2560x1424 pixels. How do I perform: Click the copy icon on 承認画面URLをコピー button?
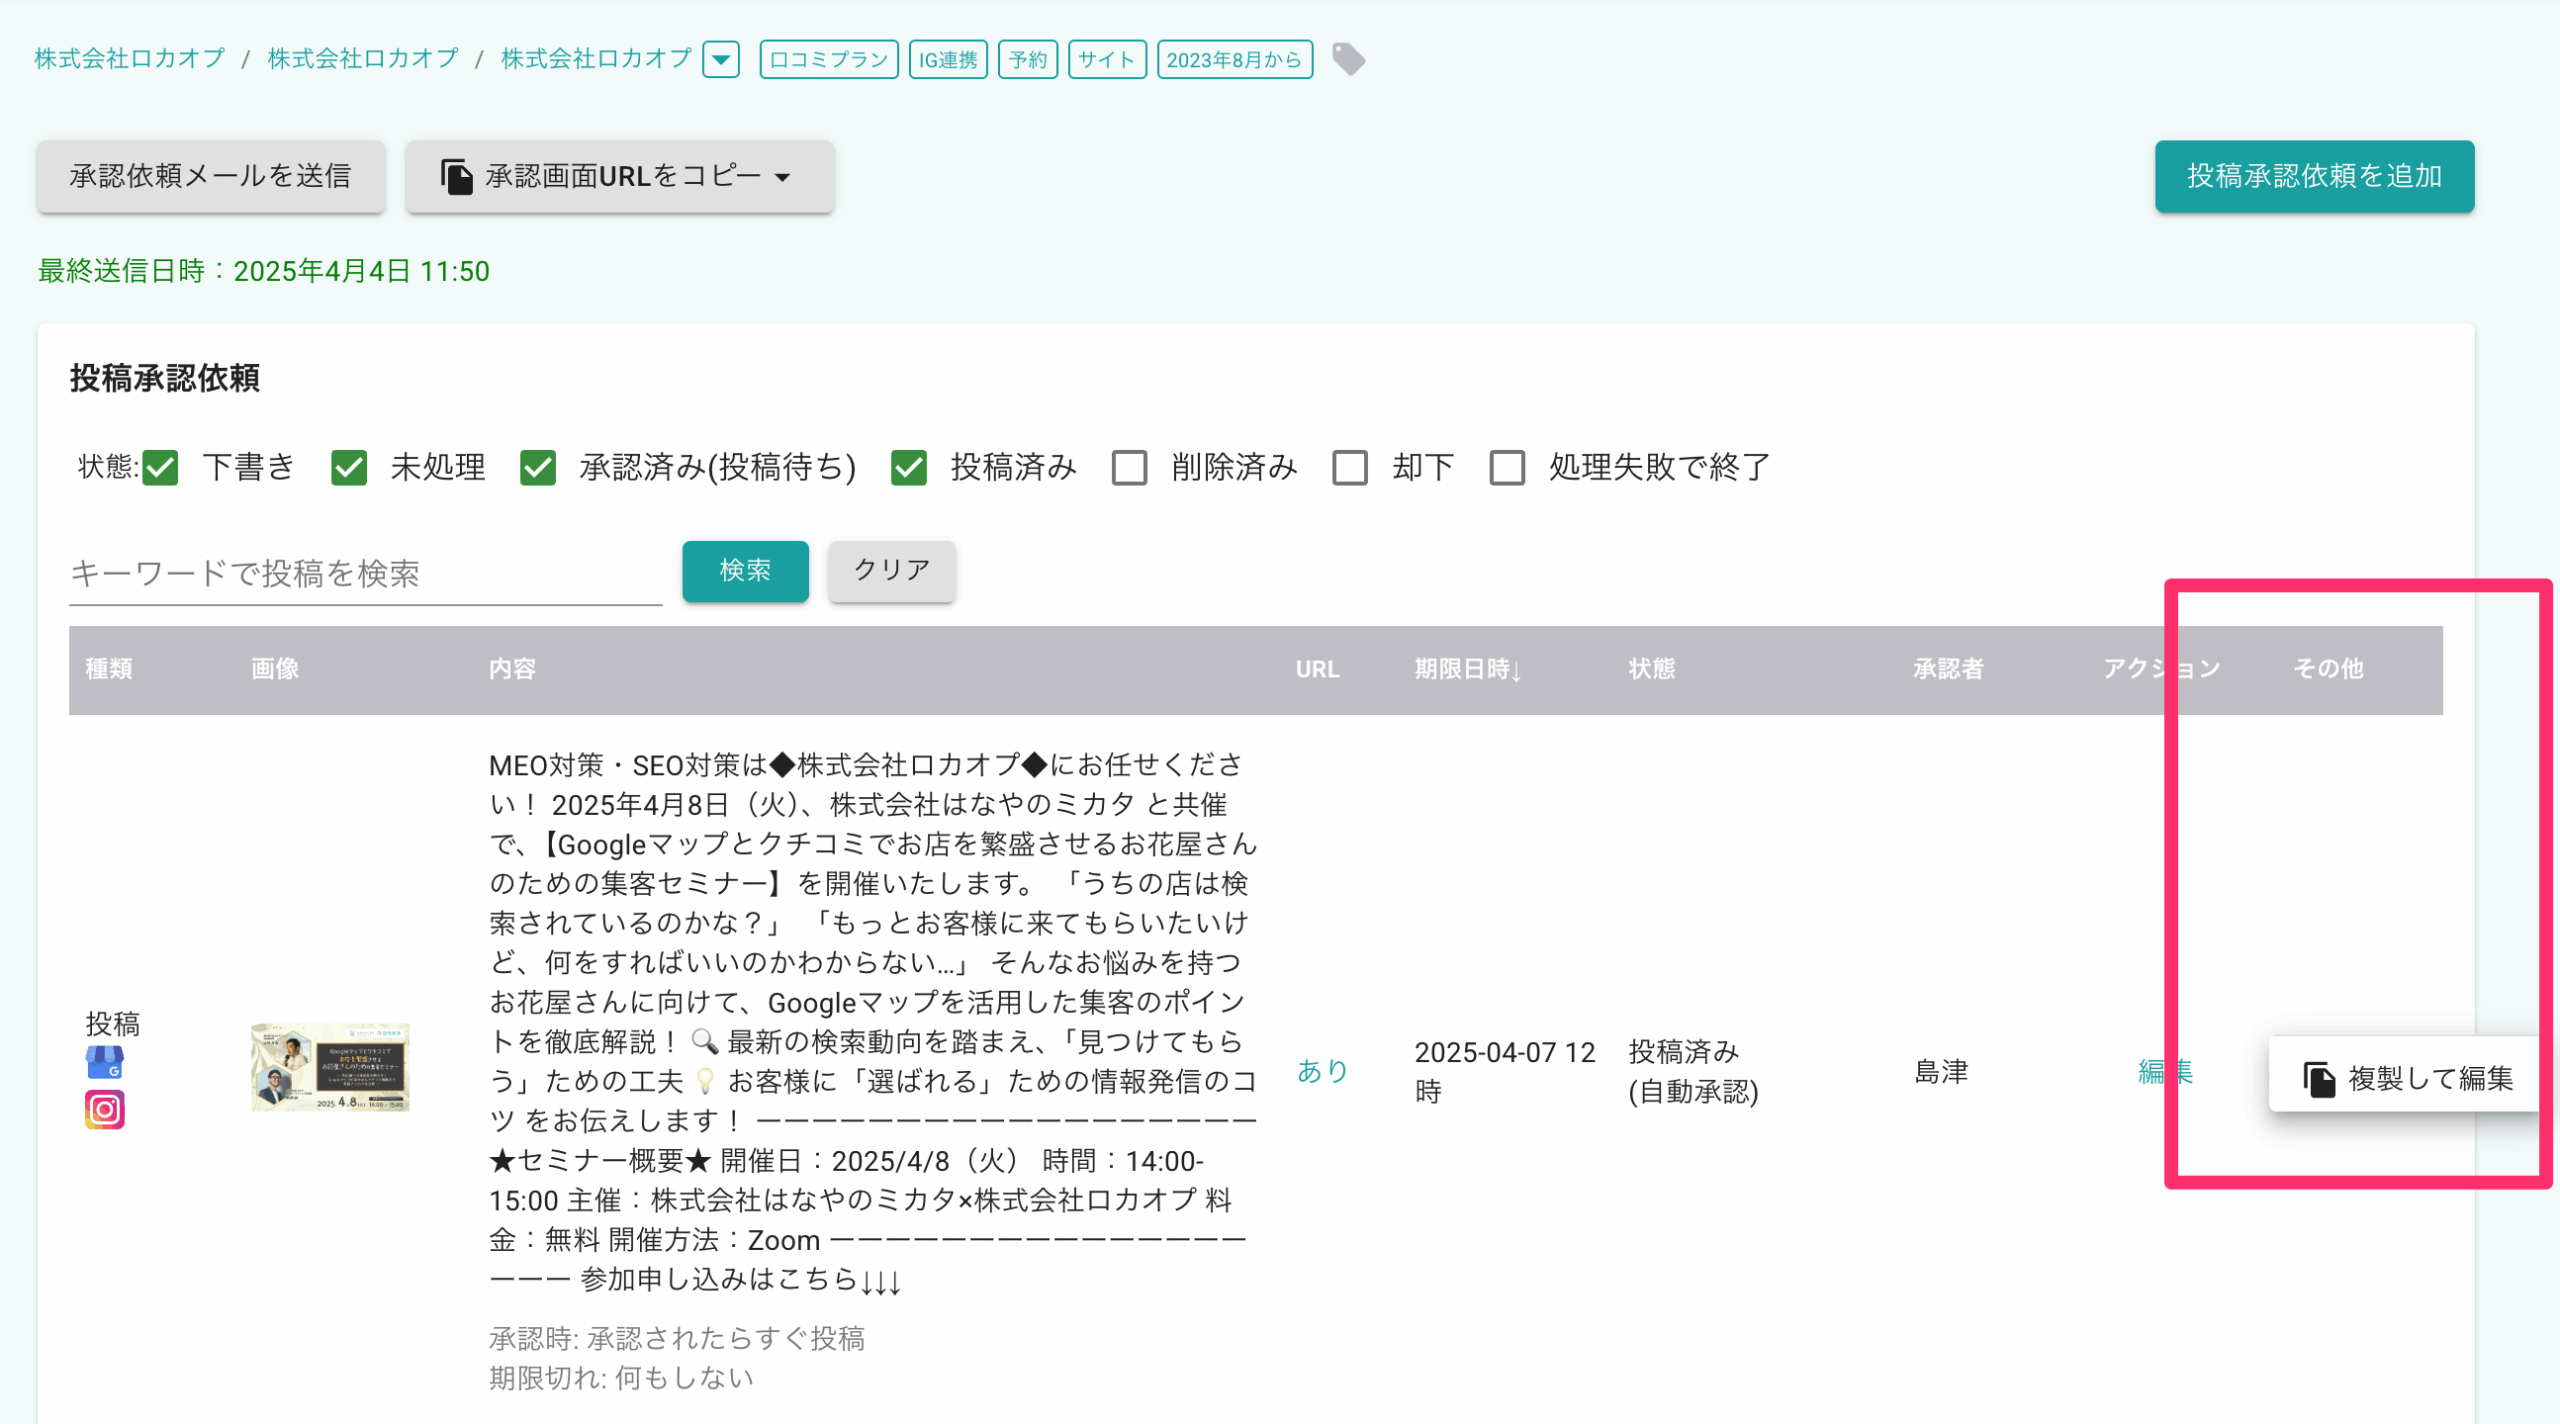[457, 177]
